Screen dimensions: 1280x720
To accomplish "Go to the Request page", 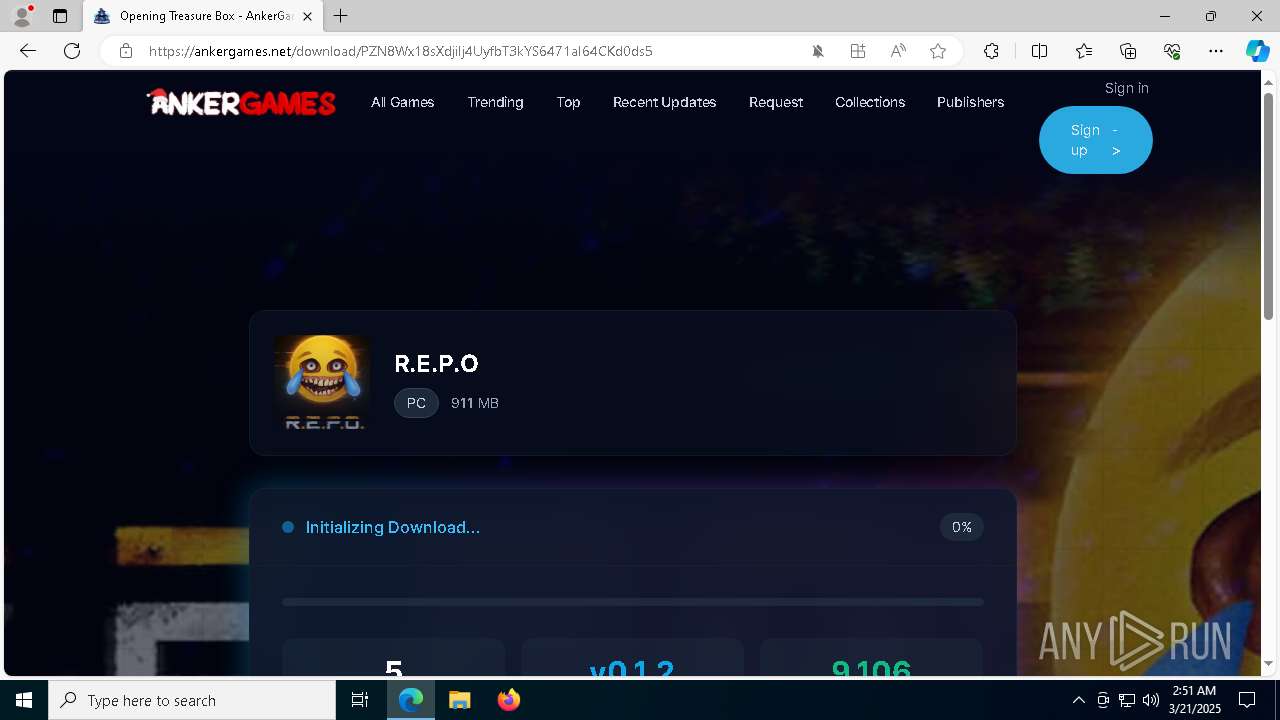I will pyautogui.click(x=776, y=102).
